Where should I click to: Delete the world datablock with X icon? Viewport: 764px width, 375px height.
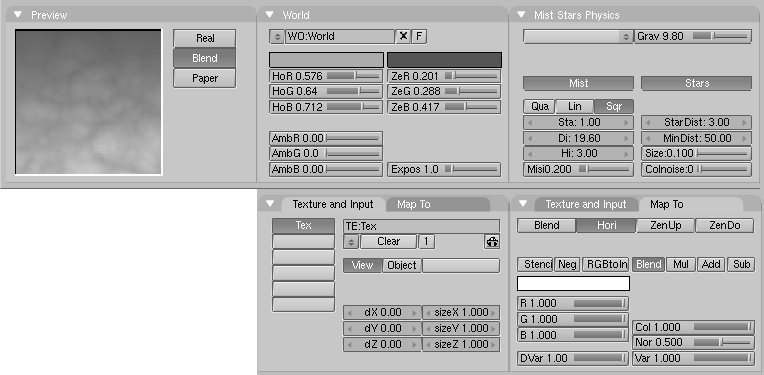pyautogui.click(x=403, y=37)
